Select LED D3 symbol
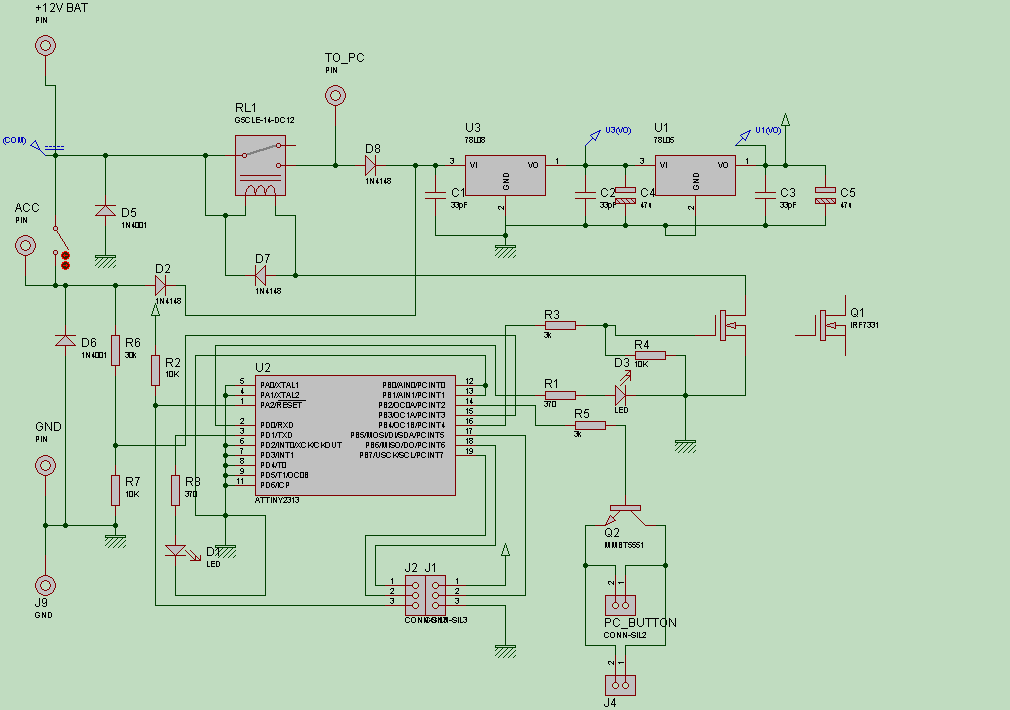1010x710 pixels. (x=622, y=390)
